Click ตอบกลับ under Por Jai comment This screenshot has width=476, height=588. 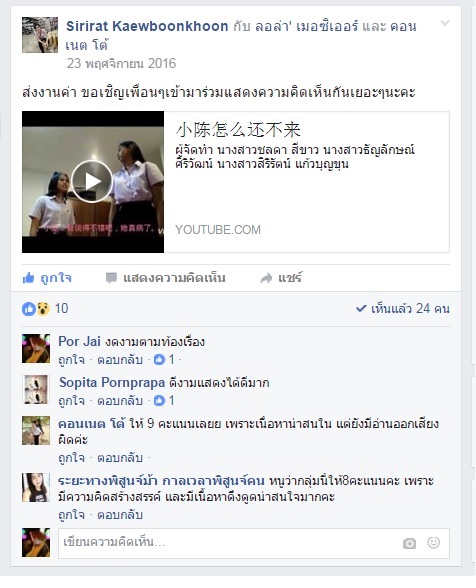(x=120, y=360)
